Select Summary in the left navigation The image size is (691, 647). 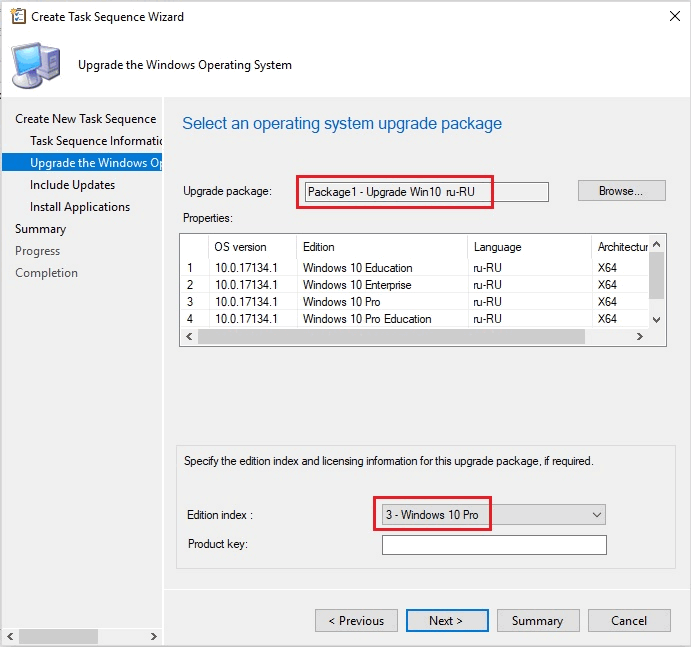click(x=41, y=229)
